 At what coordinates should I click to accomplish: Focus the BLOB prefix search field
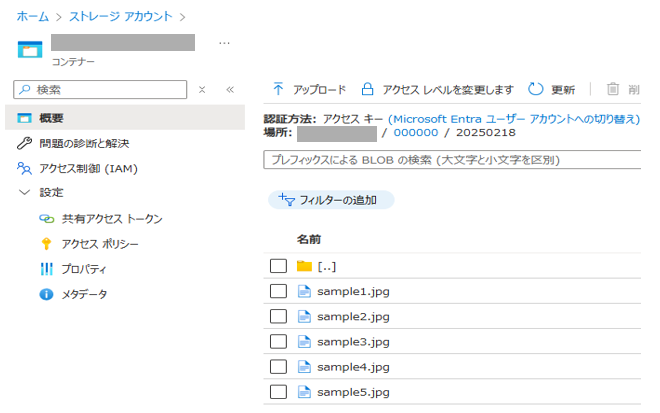(x=452, y=160)
